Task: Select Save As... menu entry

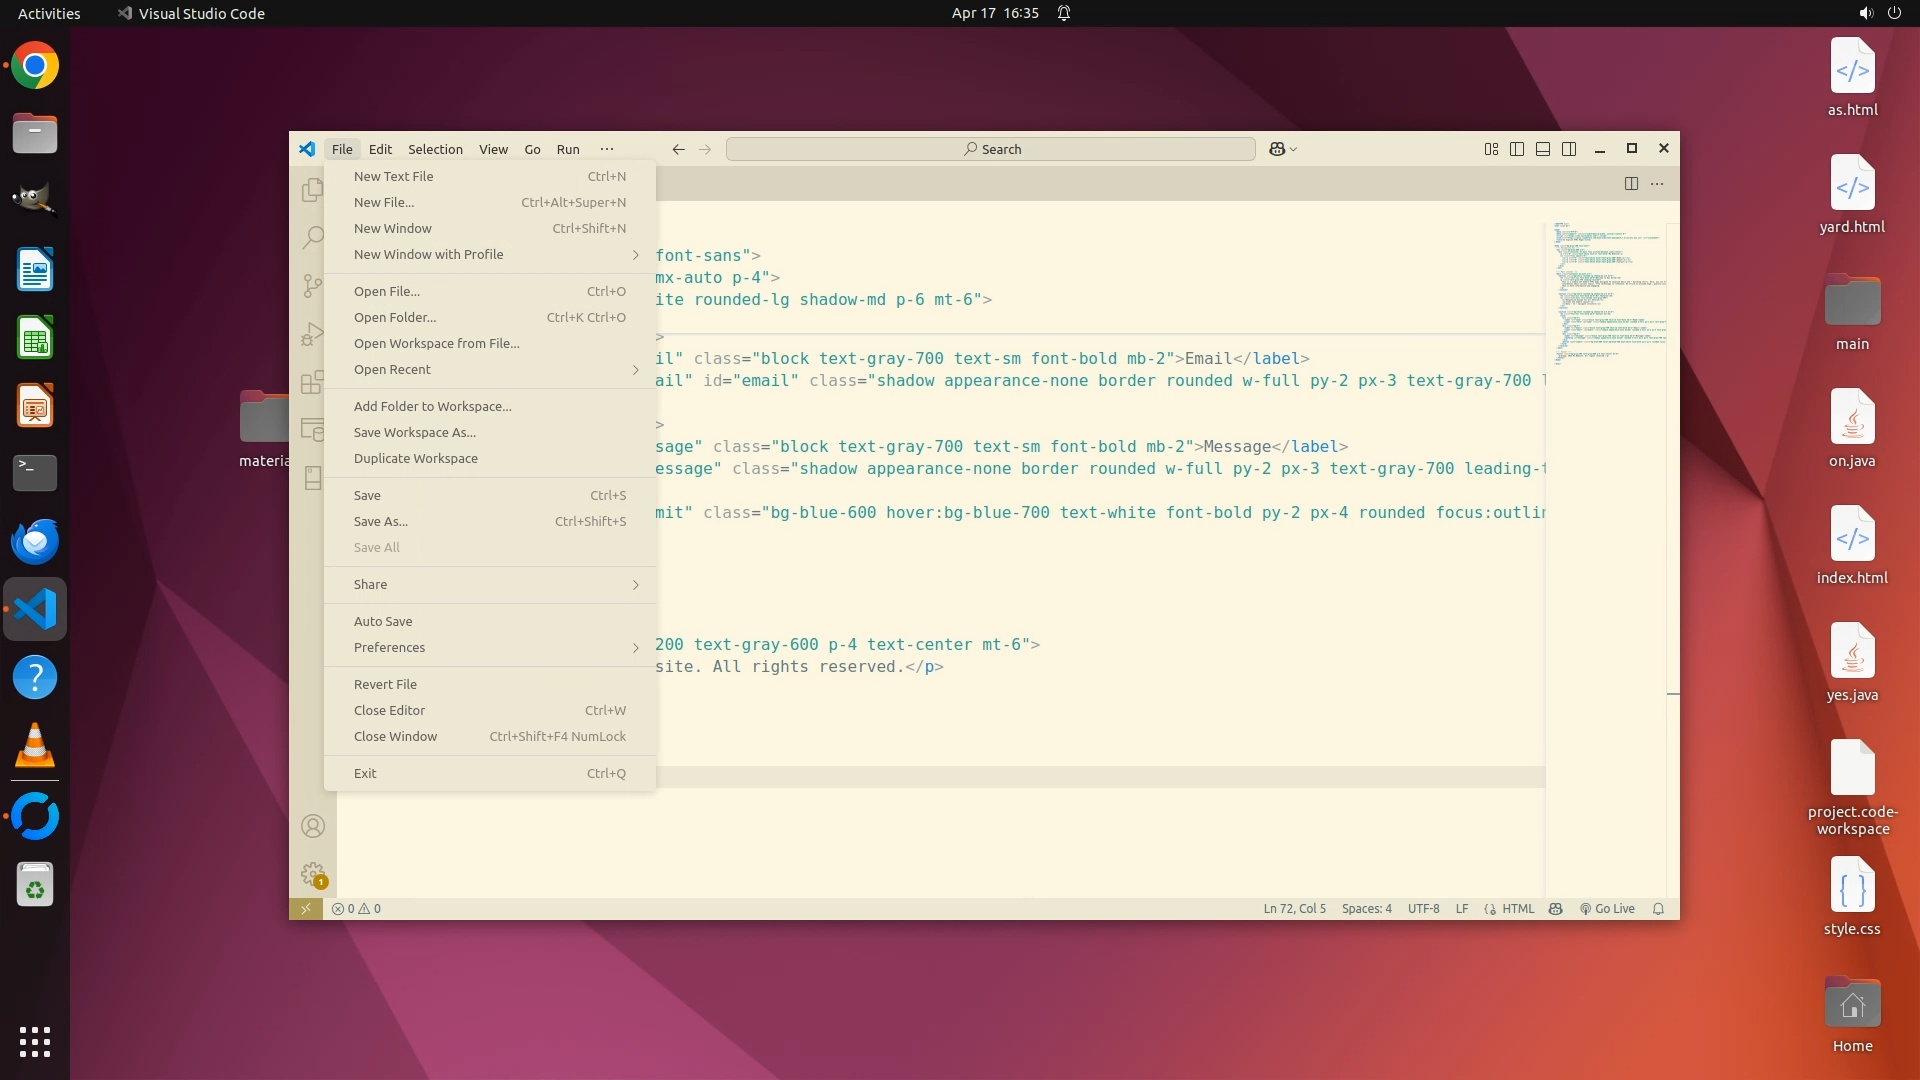Action: pos(381,521)
